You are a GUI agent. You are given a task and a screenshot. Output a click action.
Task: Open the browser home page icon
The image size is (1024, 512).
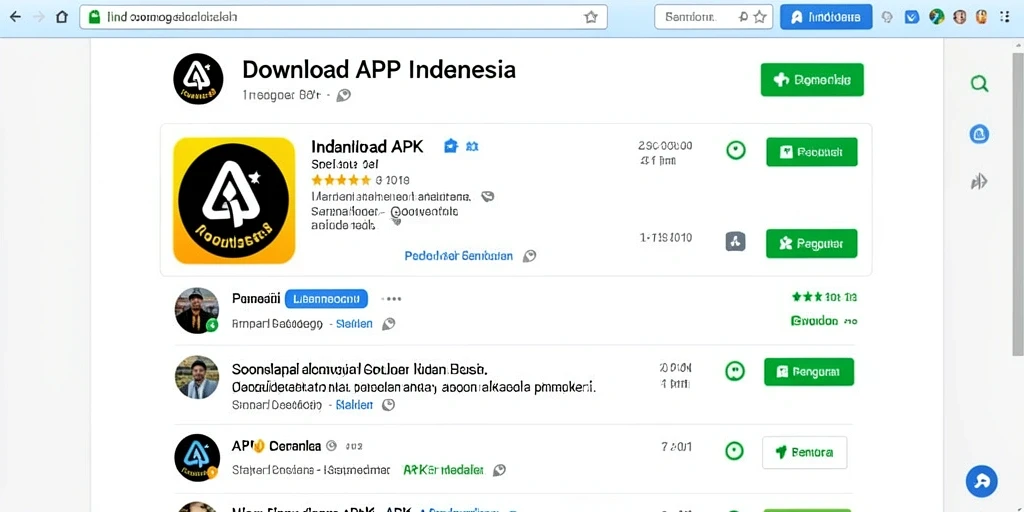coord(62,17)
